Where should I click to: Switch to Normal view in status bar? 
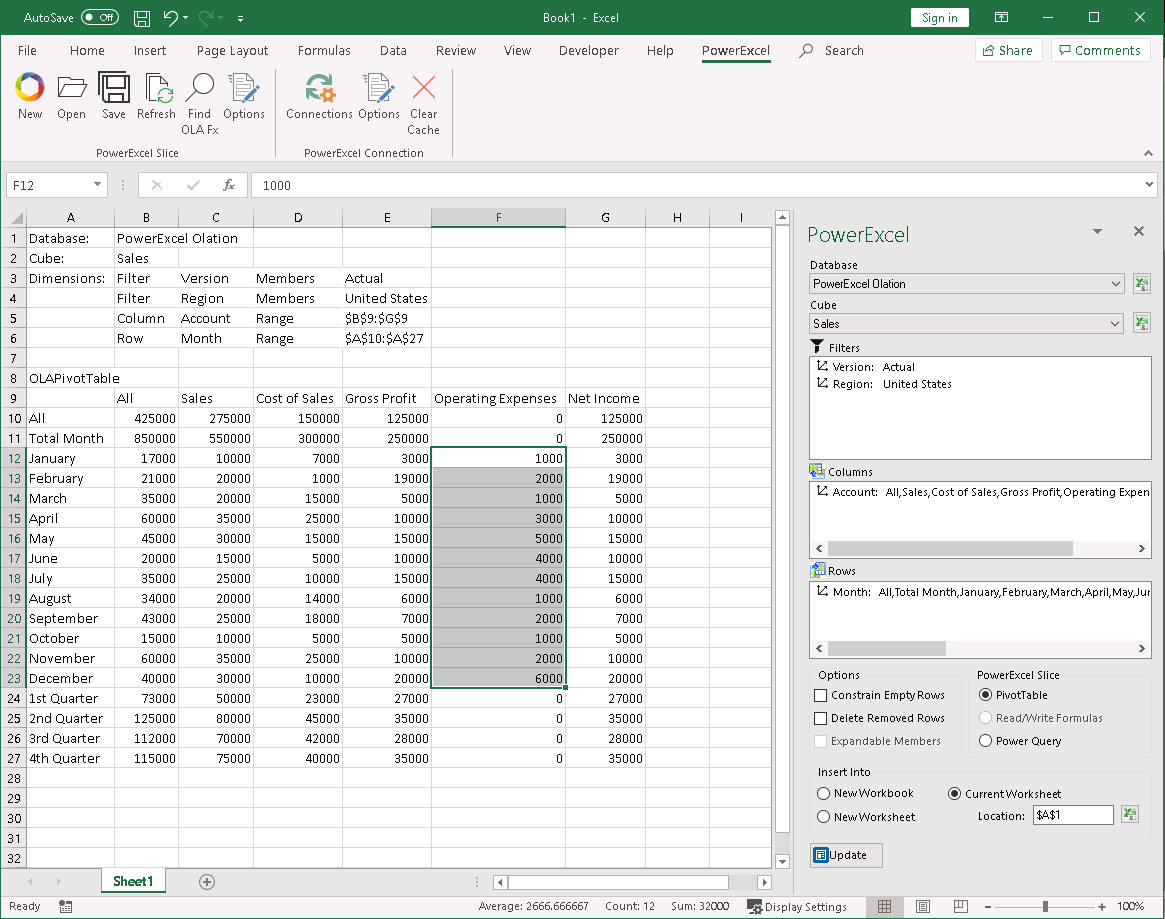pyautogui.click(x=884, y=906)
